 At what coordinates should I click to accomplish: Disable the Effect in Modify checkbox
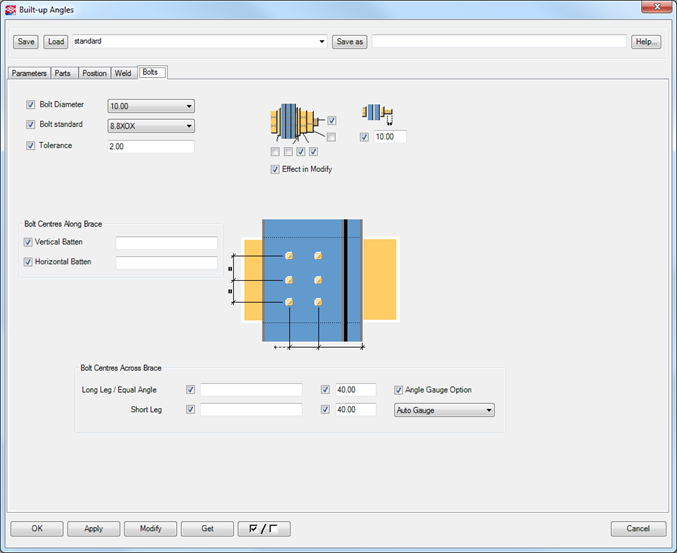pyautogui.click(x=275, y=170)
